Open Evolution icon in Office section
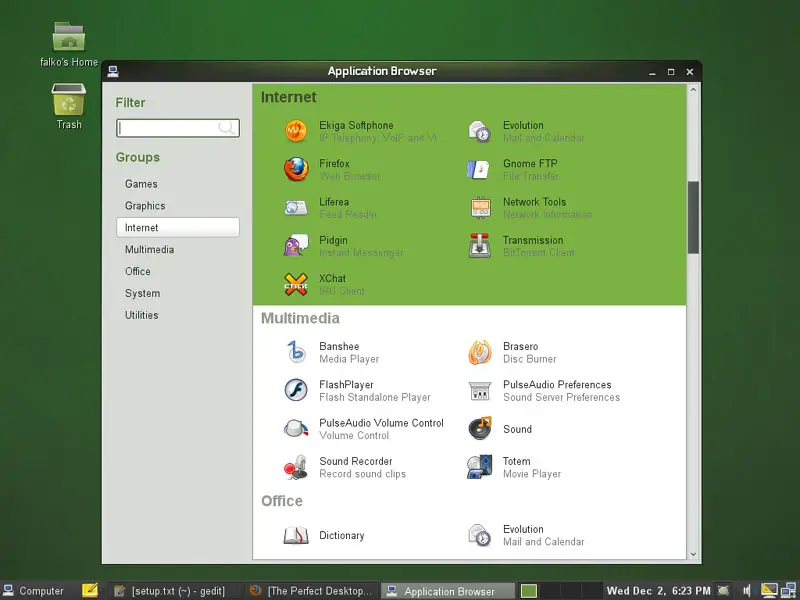The height and width of the screenshot is (600, 800). pos(480,535)
